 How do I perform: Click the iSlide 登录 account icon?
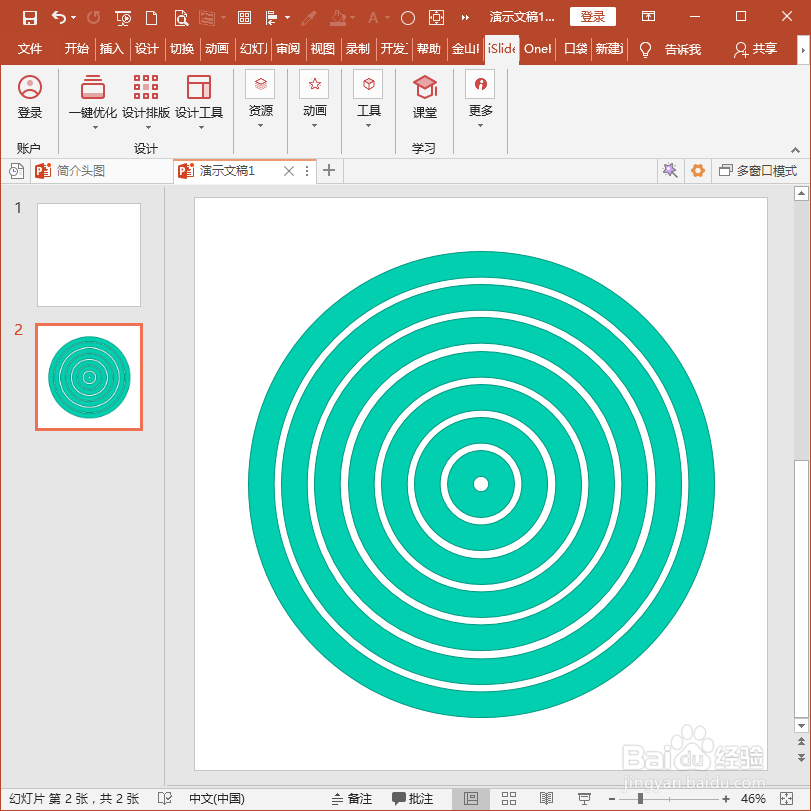[29, 97]
